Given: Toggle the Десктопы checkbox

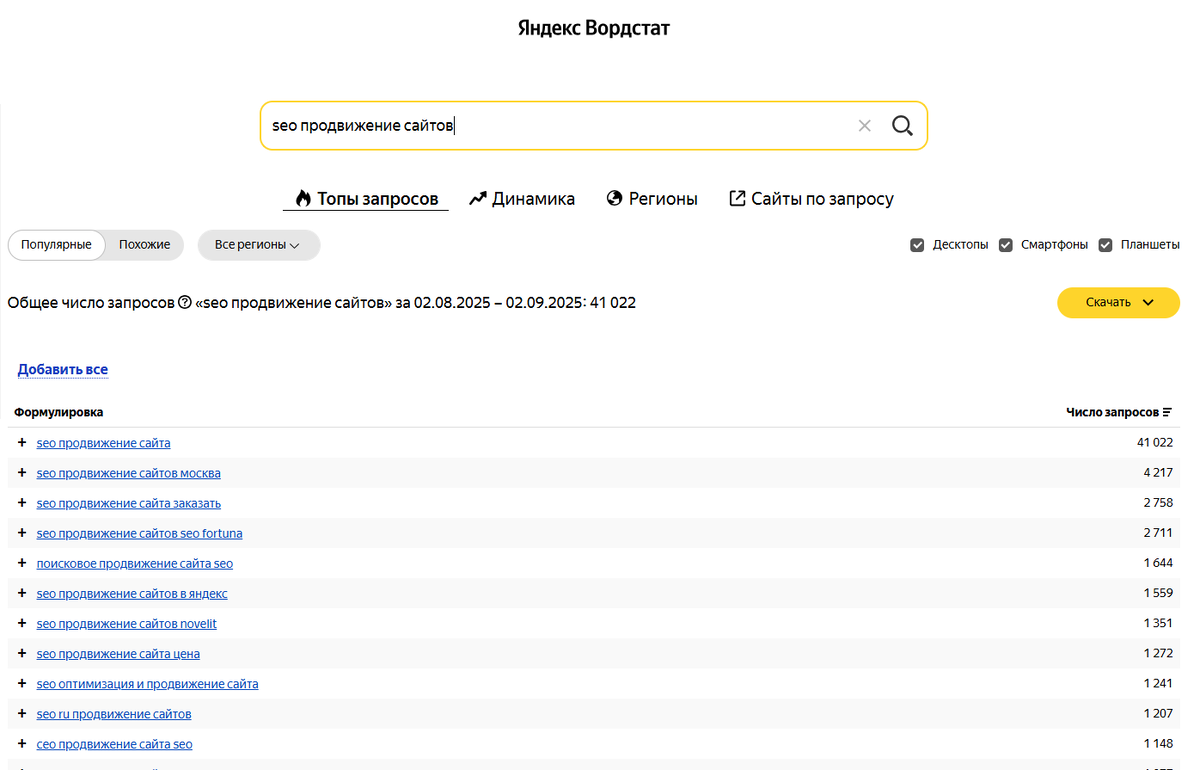Looking at the screenshot, I should tap(917, 245).
